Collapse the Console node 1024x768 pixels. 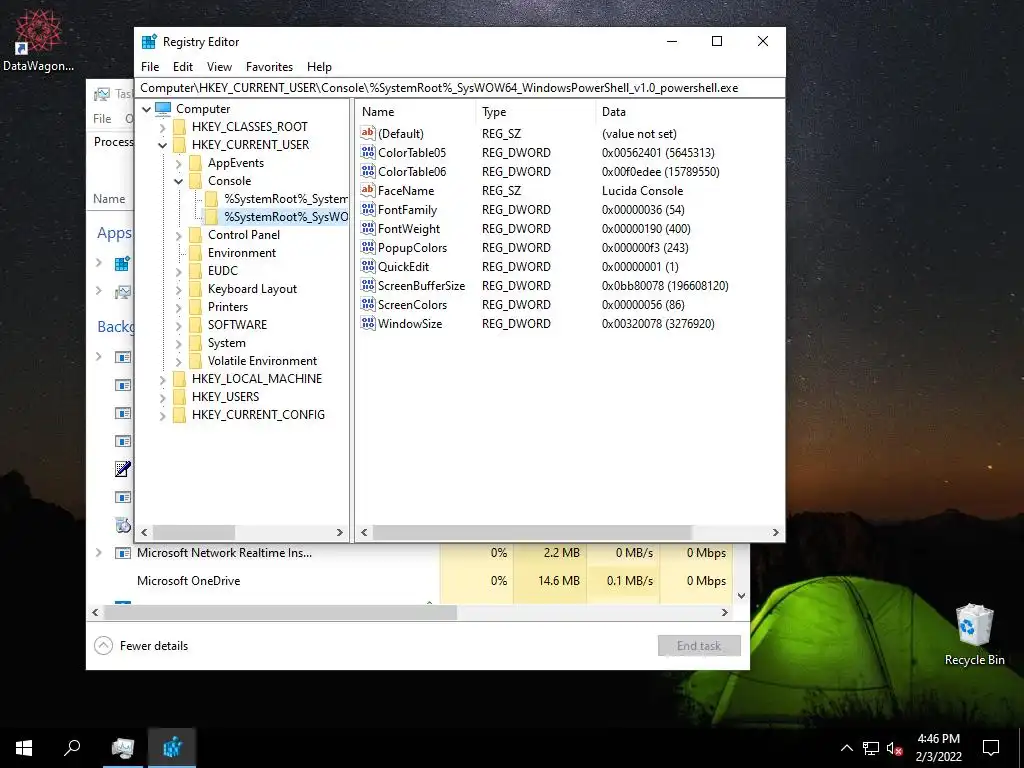178,181
